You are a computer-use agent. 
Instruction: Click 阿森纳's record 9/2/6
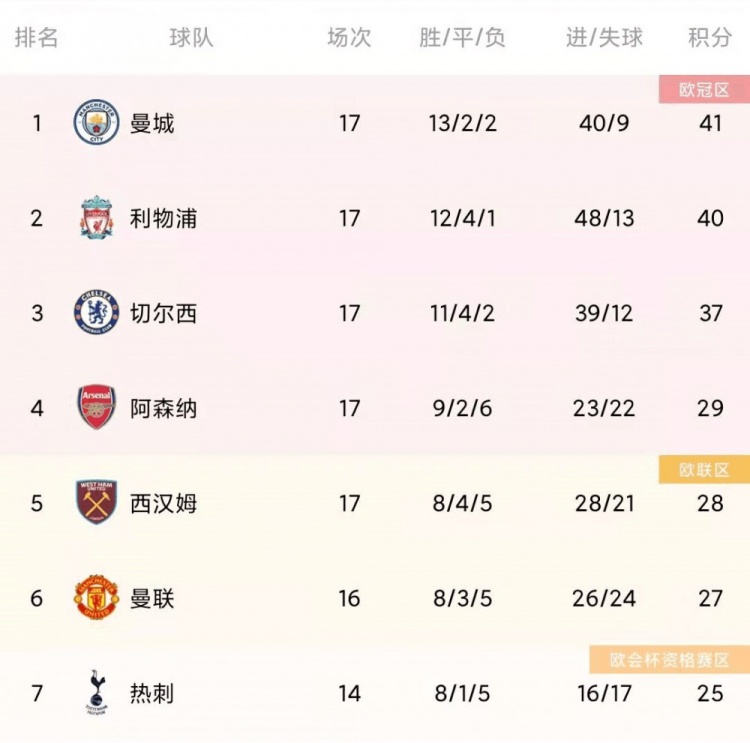click(x=462, y=409)
